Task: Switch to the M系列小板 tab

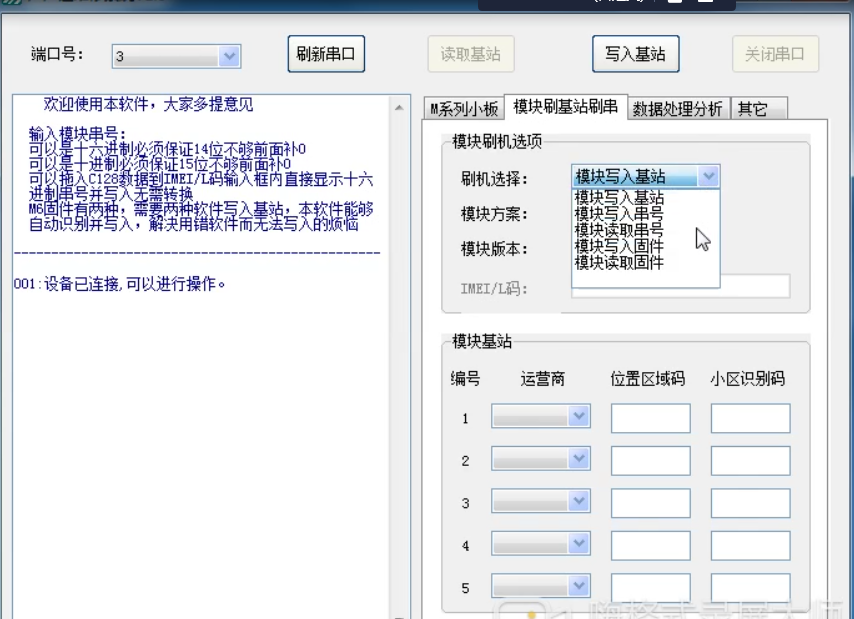Action: pos(464,109)
